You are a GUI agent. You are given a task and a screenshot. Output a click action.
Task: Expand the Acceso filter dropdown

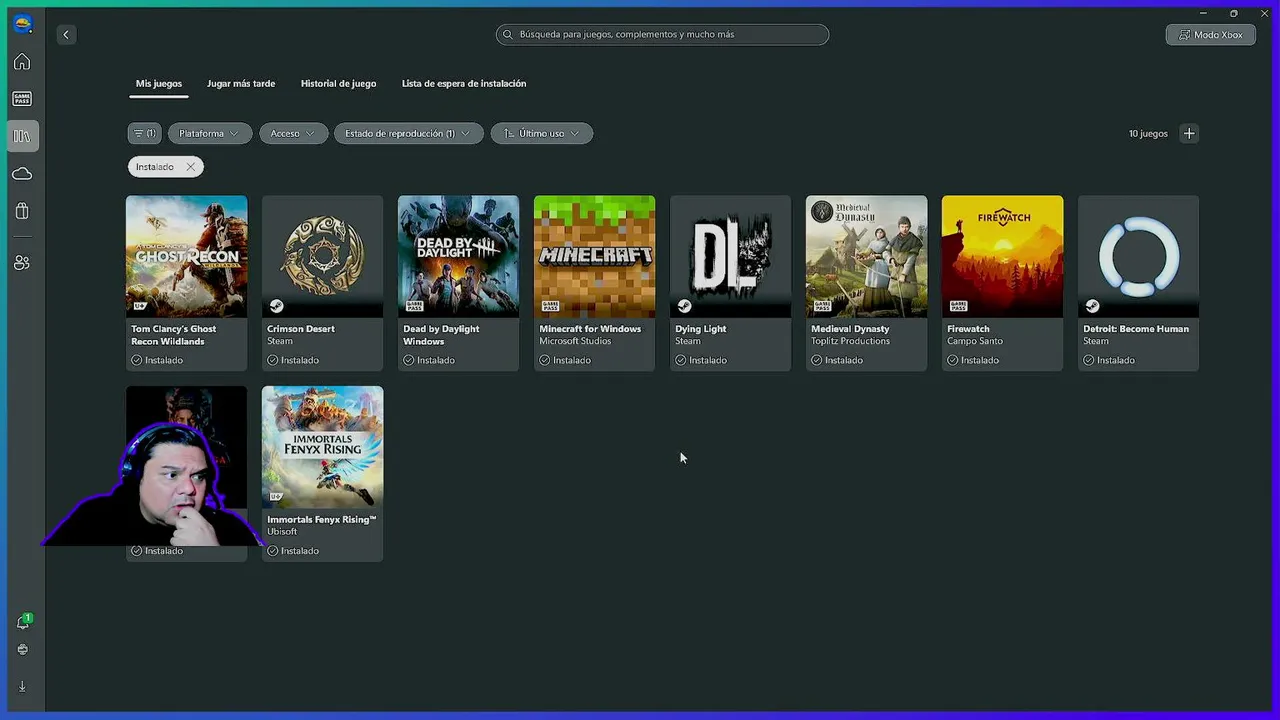point(293,133)
